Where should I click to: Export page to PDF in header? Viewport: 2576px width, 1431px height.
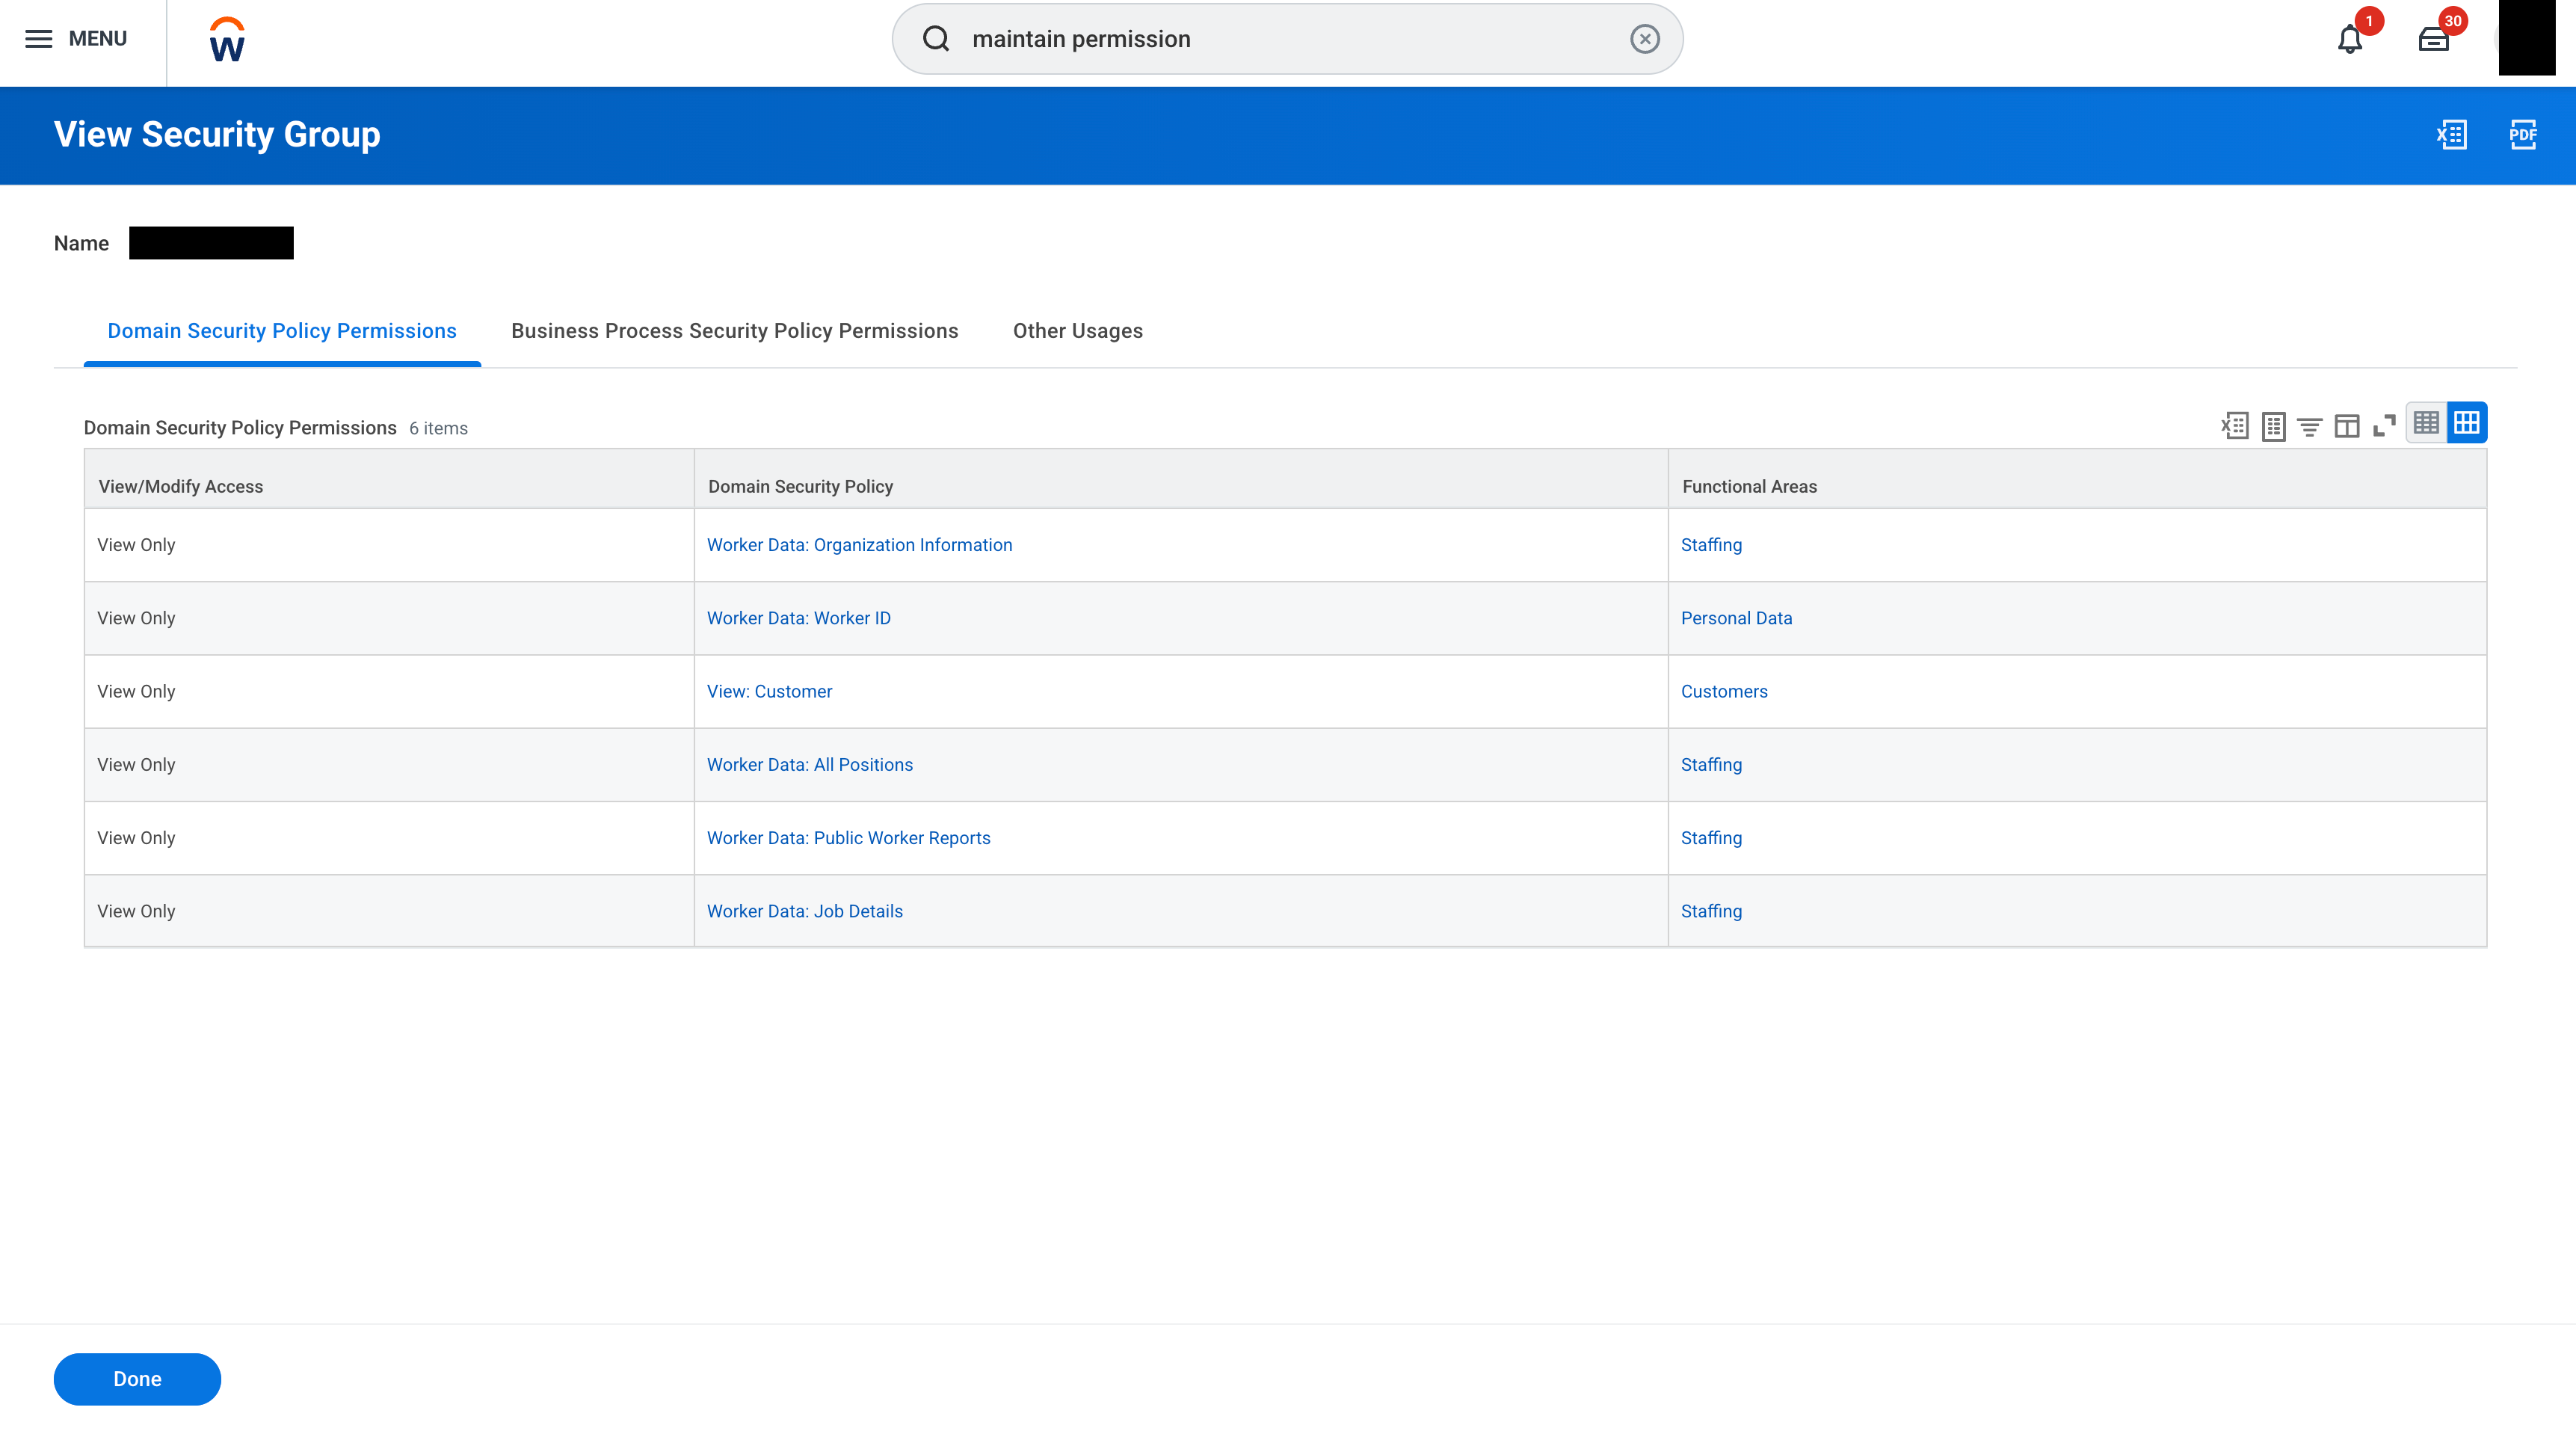point(2523,135)
